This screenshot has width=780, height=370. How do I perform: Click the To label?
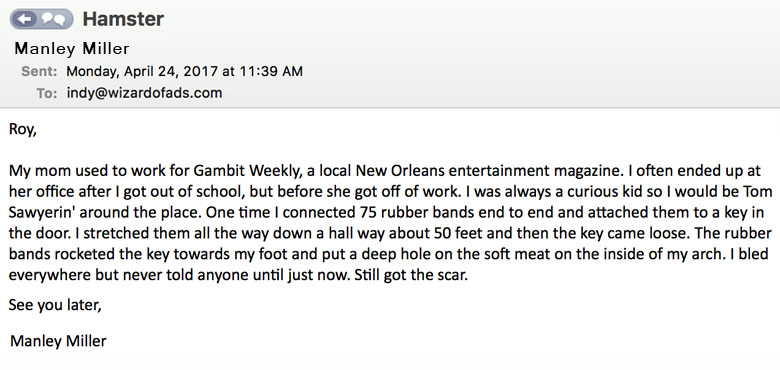click(x=47, y=93)
